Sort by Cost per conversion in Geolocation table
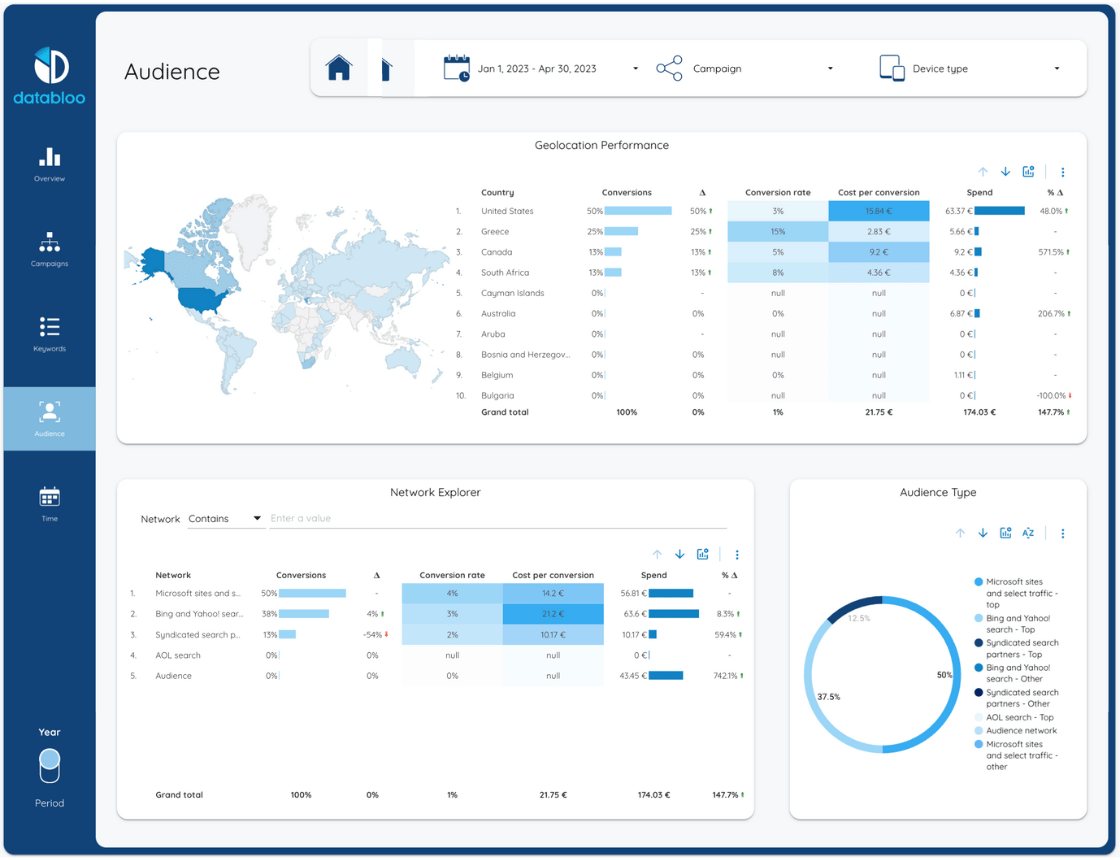 878,192
